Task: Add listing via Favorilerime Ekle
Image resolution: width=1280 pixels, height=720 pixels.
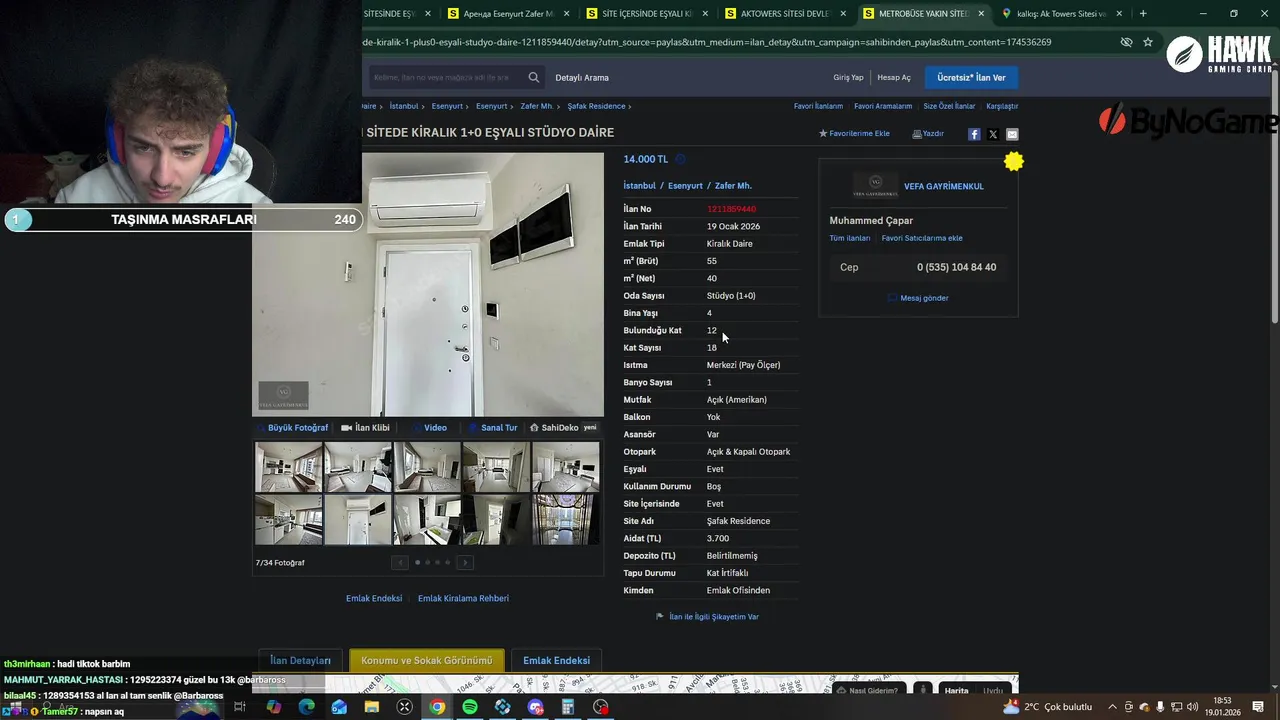Action: 854,134
